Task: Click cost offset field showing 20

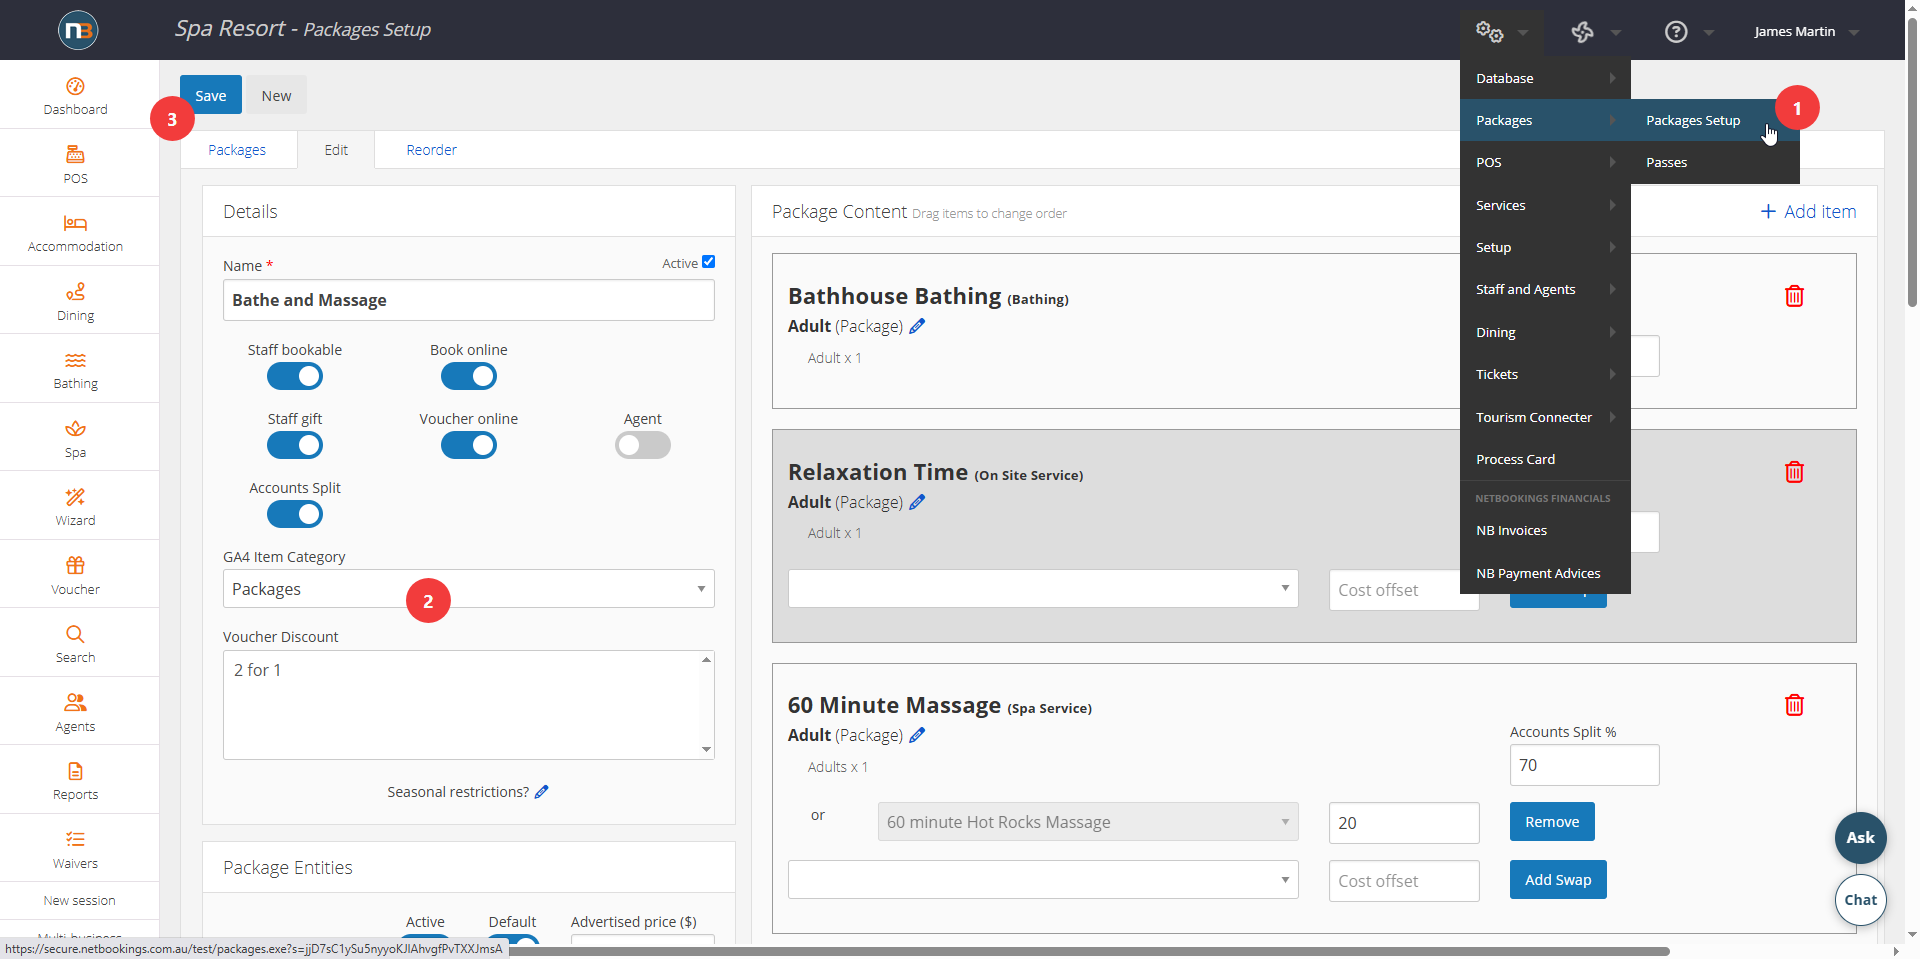Action: [x=1404, y=823]
